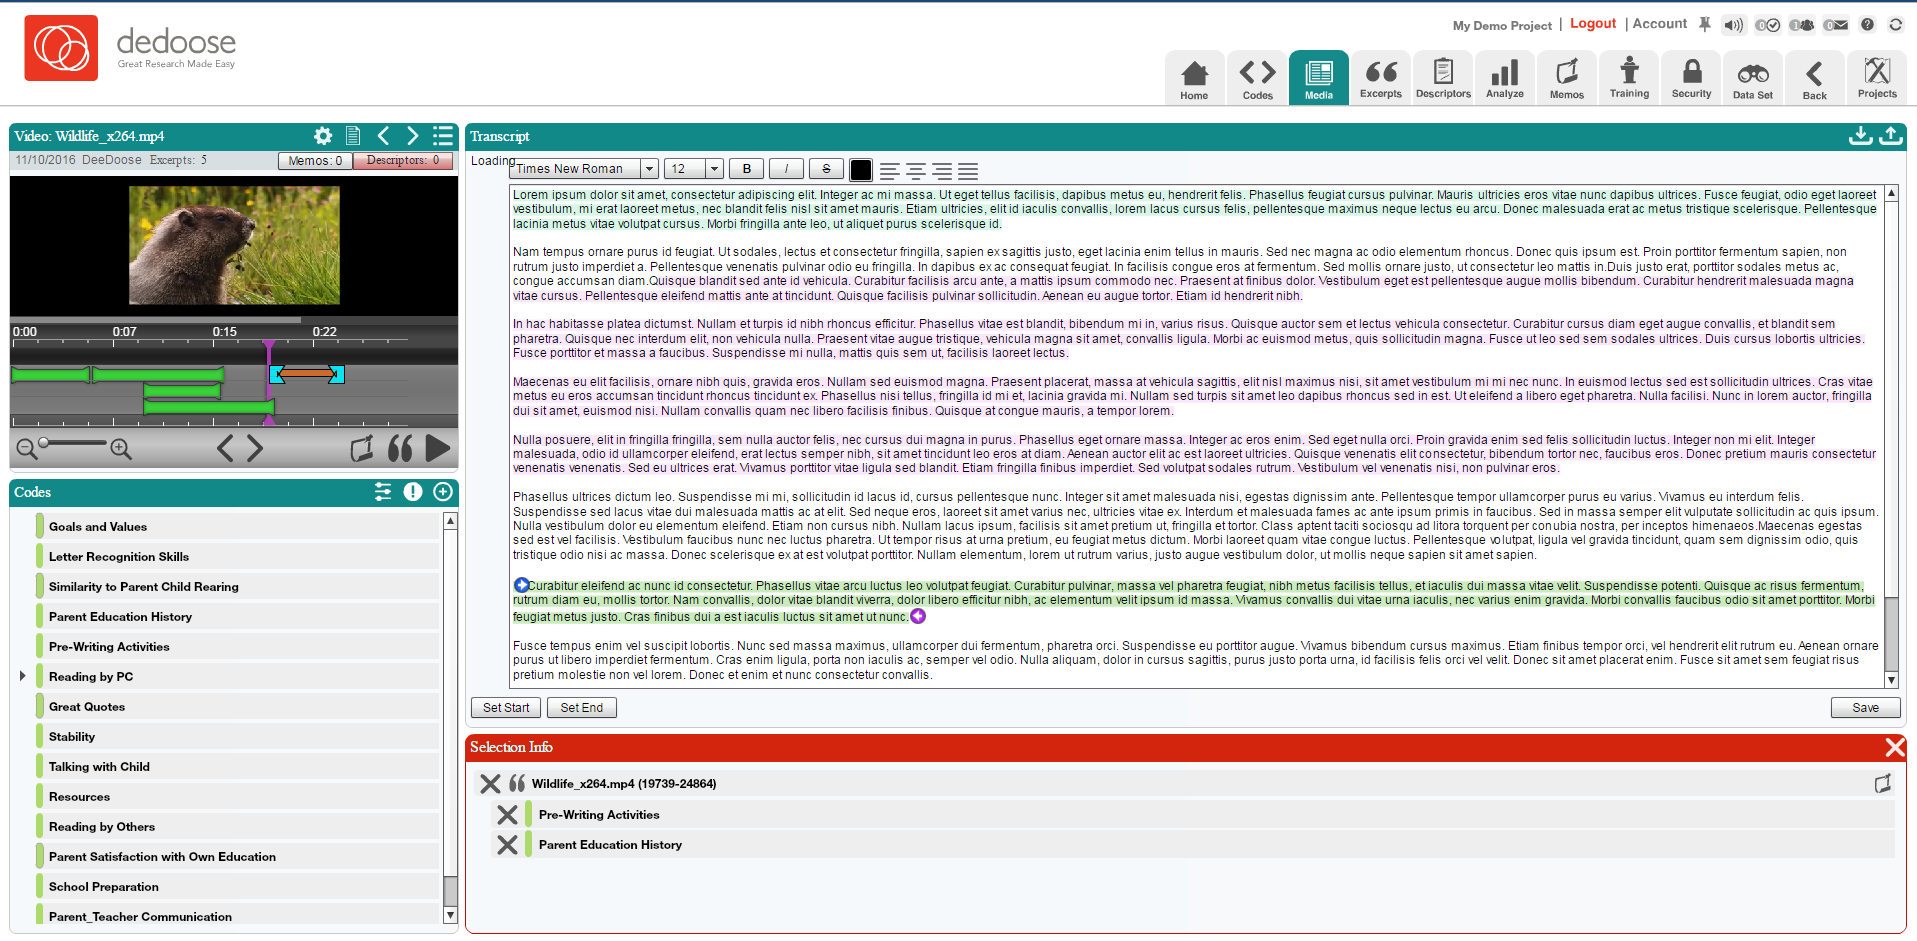Open the Descriptors tab
Screen dimensions: 1917x941
[1443, 78]
